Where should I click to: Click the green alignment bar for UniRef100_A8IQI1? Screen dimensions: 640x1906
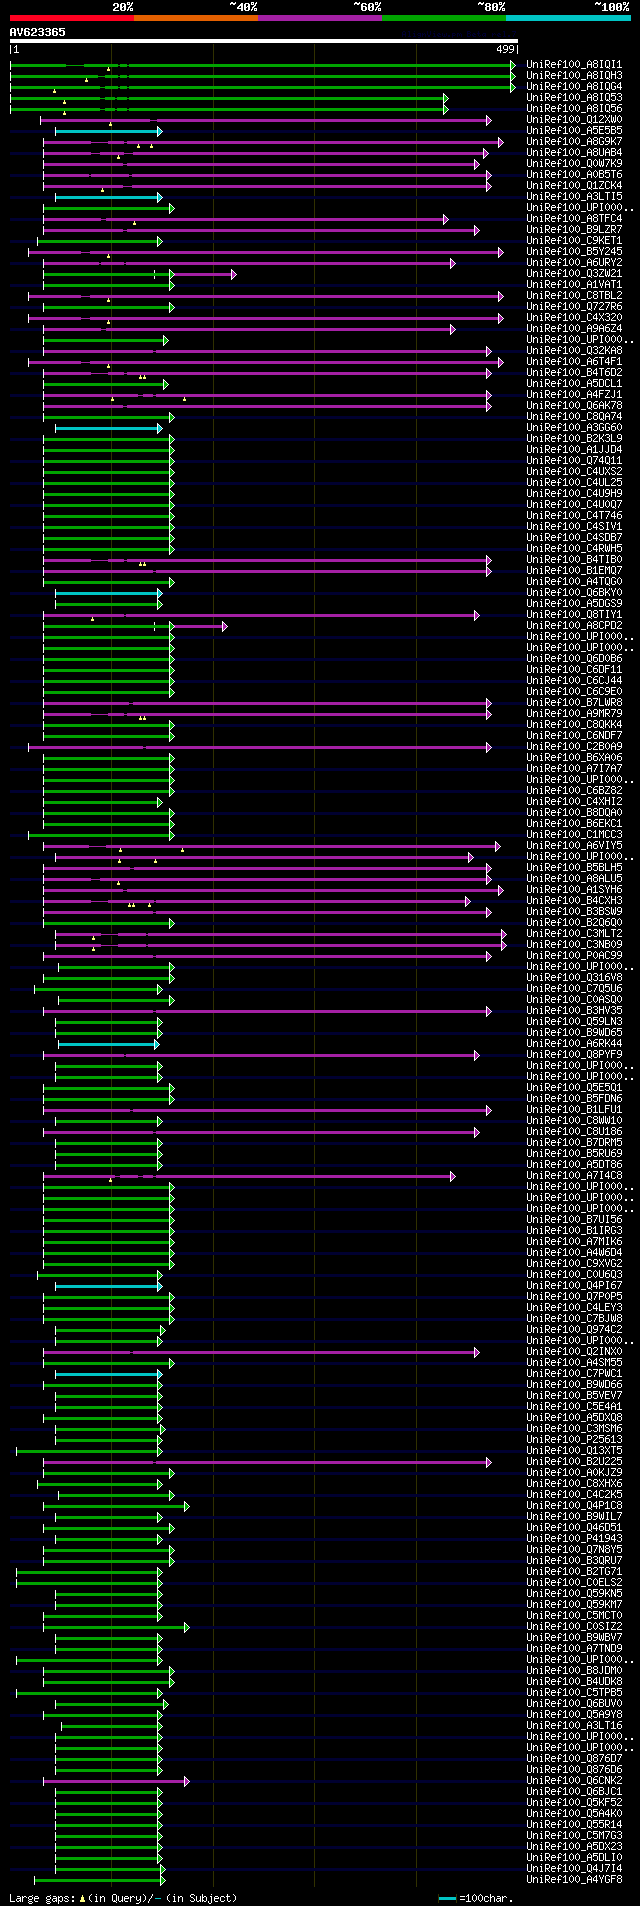pos(263,65)
